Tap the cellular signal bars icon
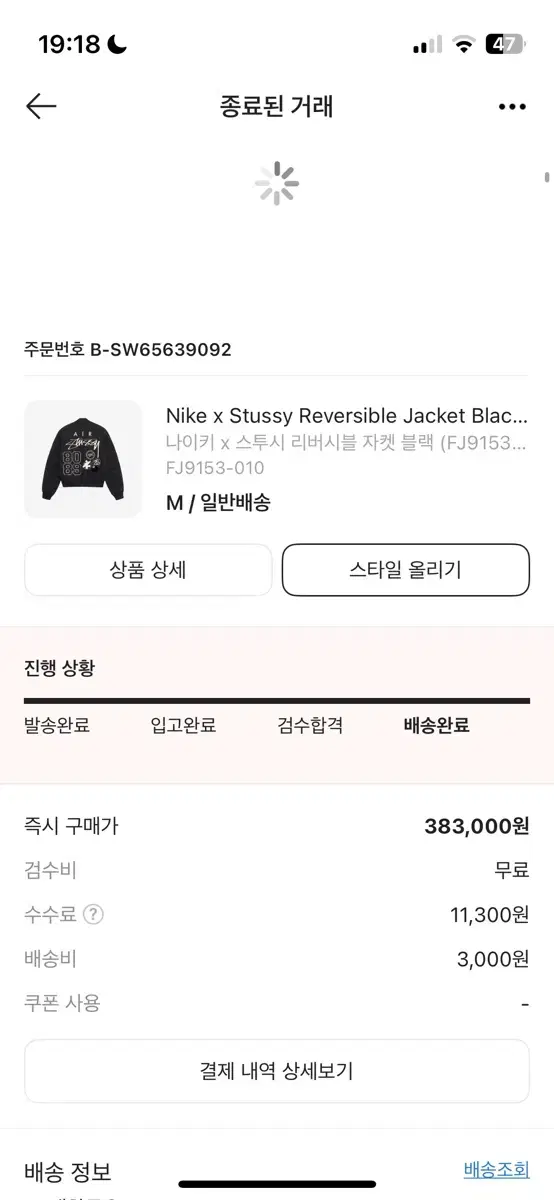This screenshot has height=1200, width=554. point(427,45)
